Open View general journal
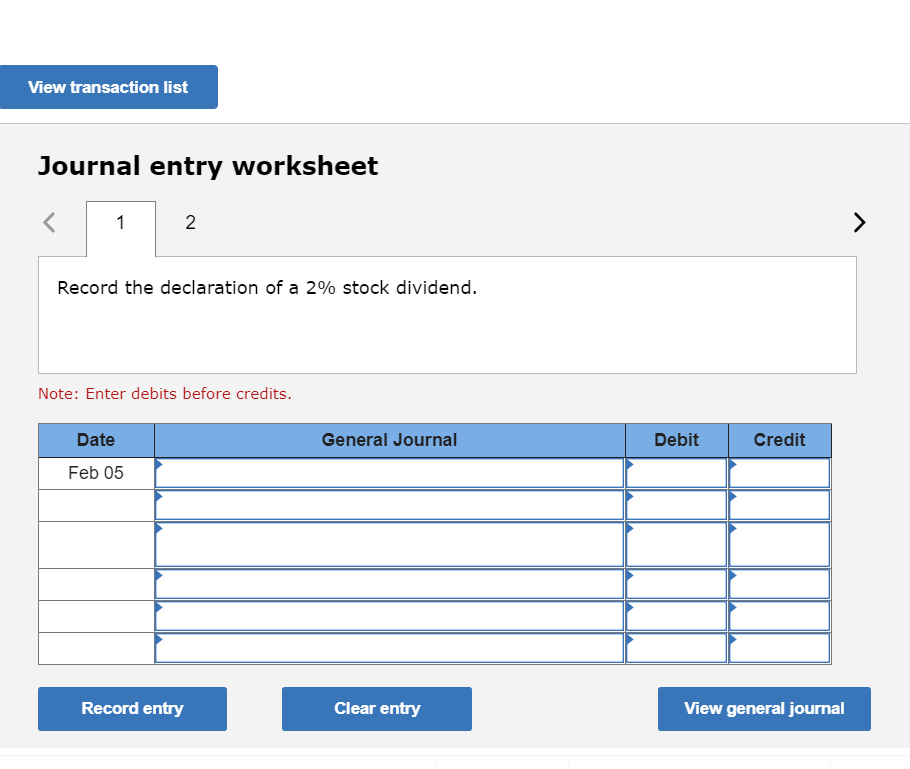 point(764,709)
